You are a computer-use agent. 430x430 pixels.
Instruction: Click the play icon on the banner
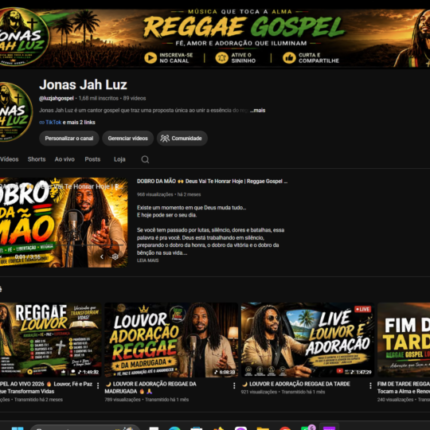[151, 58]
